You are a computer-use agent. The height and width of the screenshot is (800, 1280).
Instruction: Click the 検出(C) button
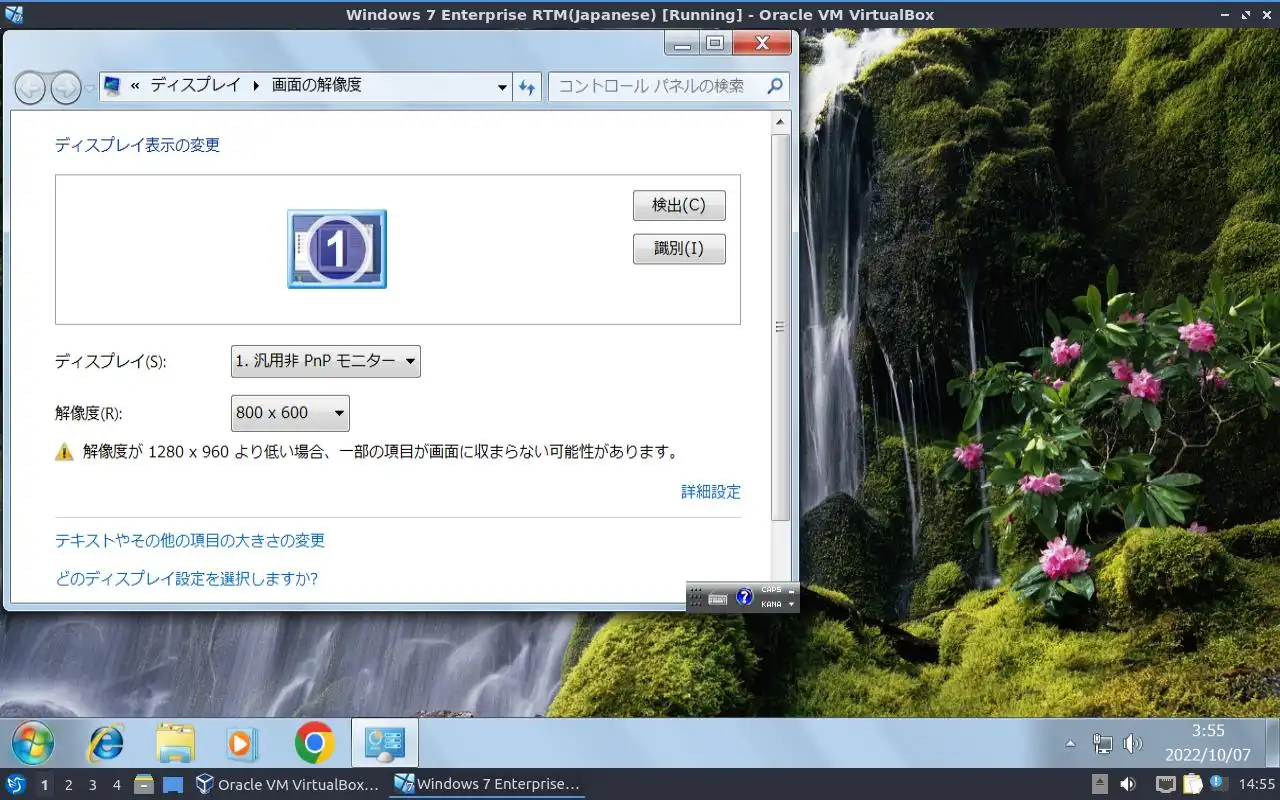(x=679, y=205)
